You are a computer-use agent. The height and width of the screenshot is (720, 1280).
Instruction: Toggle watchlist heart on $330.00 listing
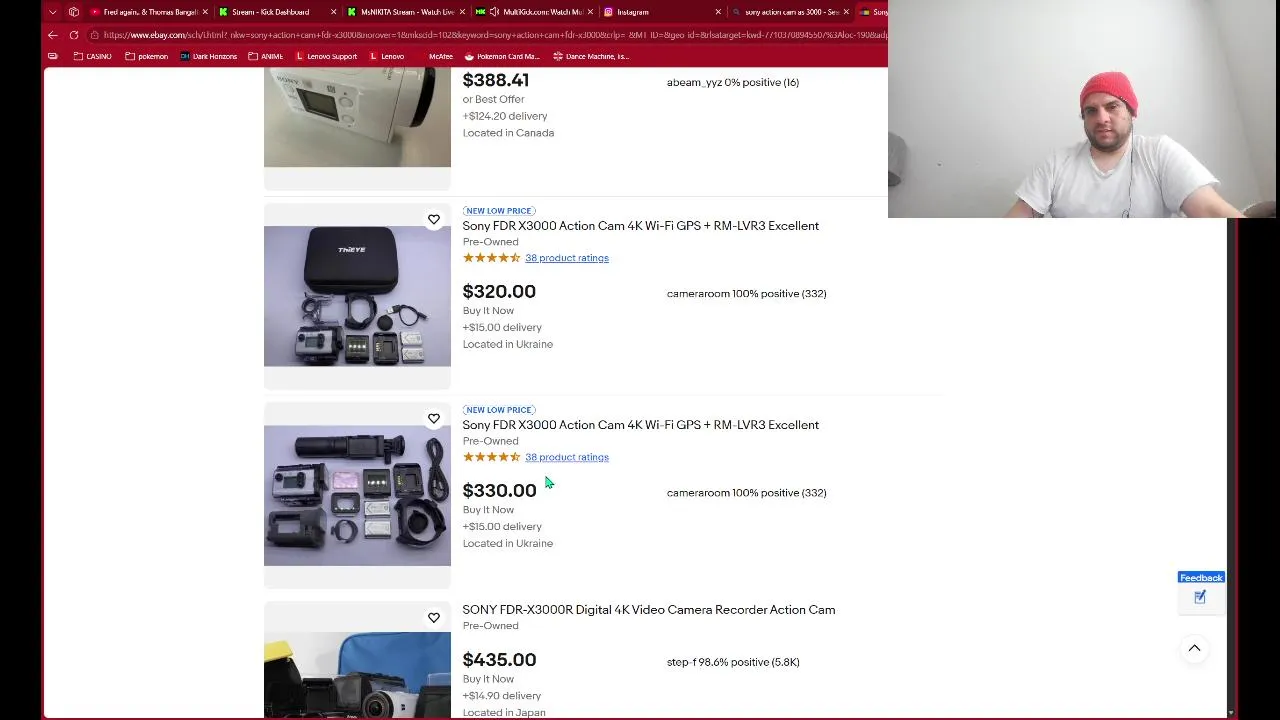click(434, 418)
